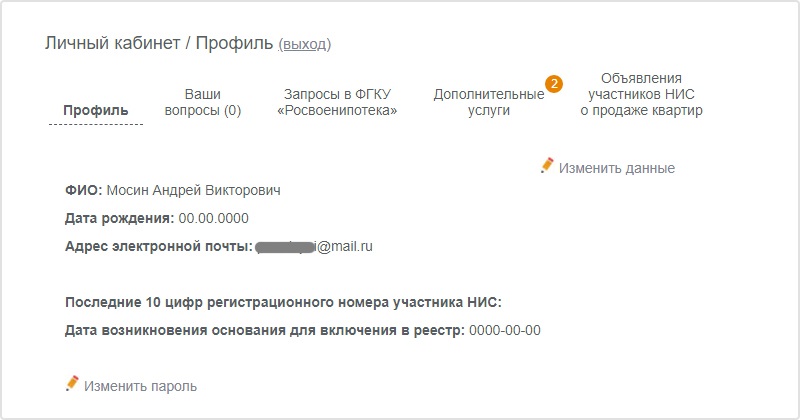Click the Изменить данные link text
The image size is (800, 420).
[x=616, y=168]
